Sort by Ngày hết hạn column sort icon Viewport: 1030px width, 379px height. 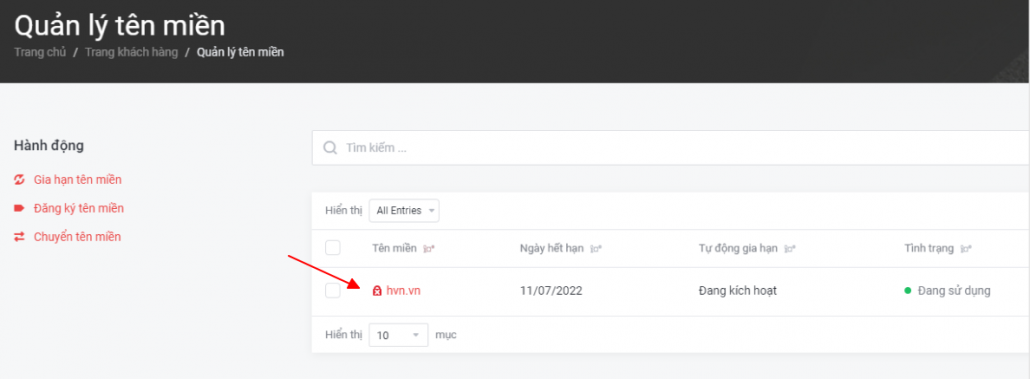click(596, 249)
